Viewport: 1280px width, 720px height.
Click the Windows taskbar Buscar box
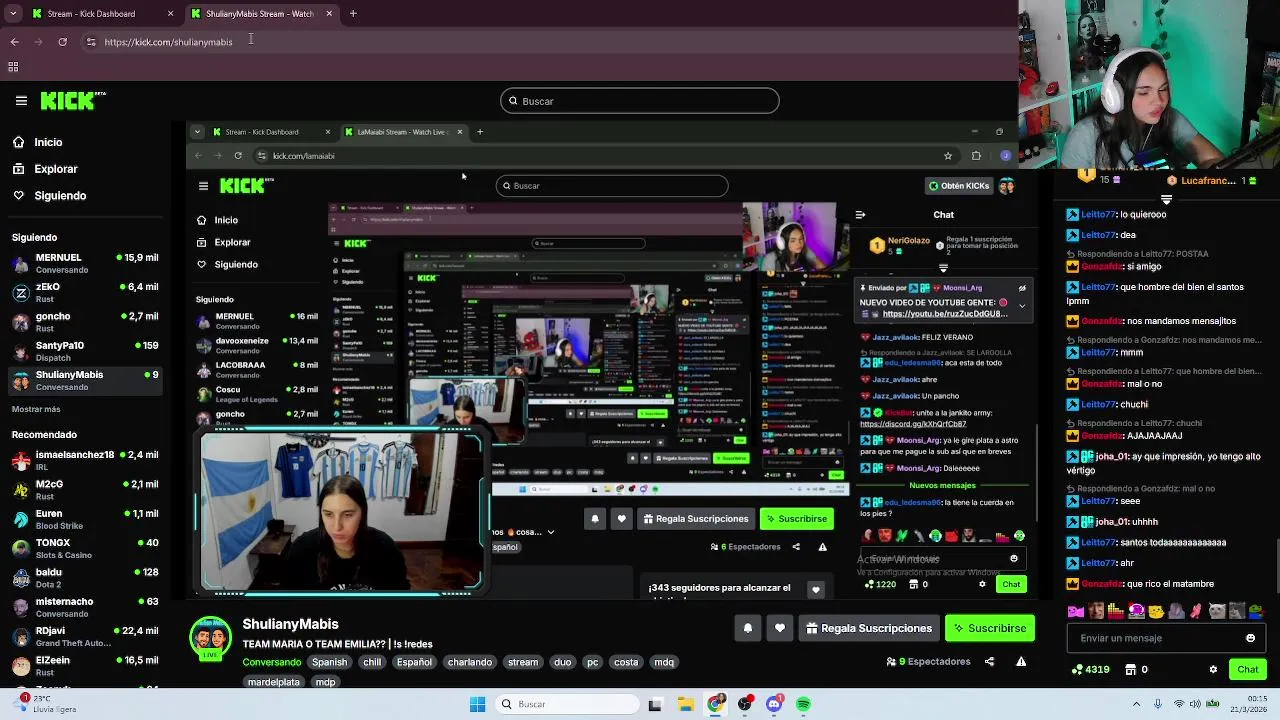tap(565, 704)
